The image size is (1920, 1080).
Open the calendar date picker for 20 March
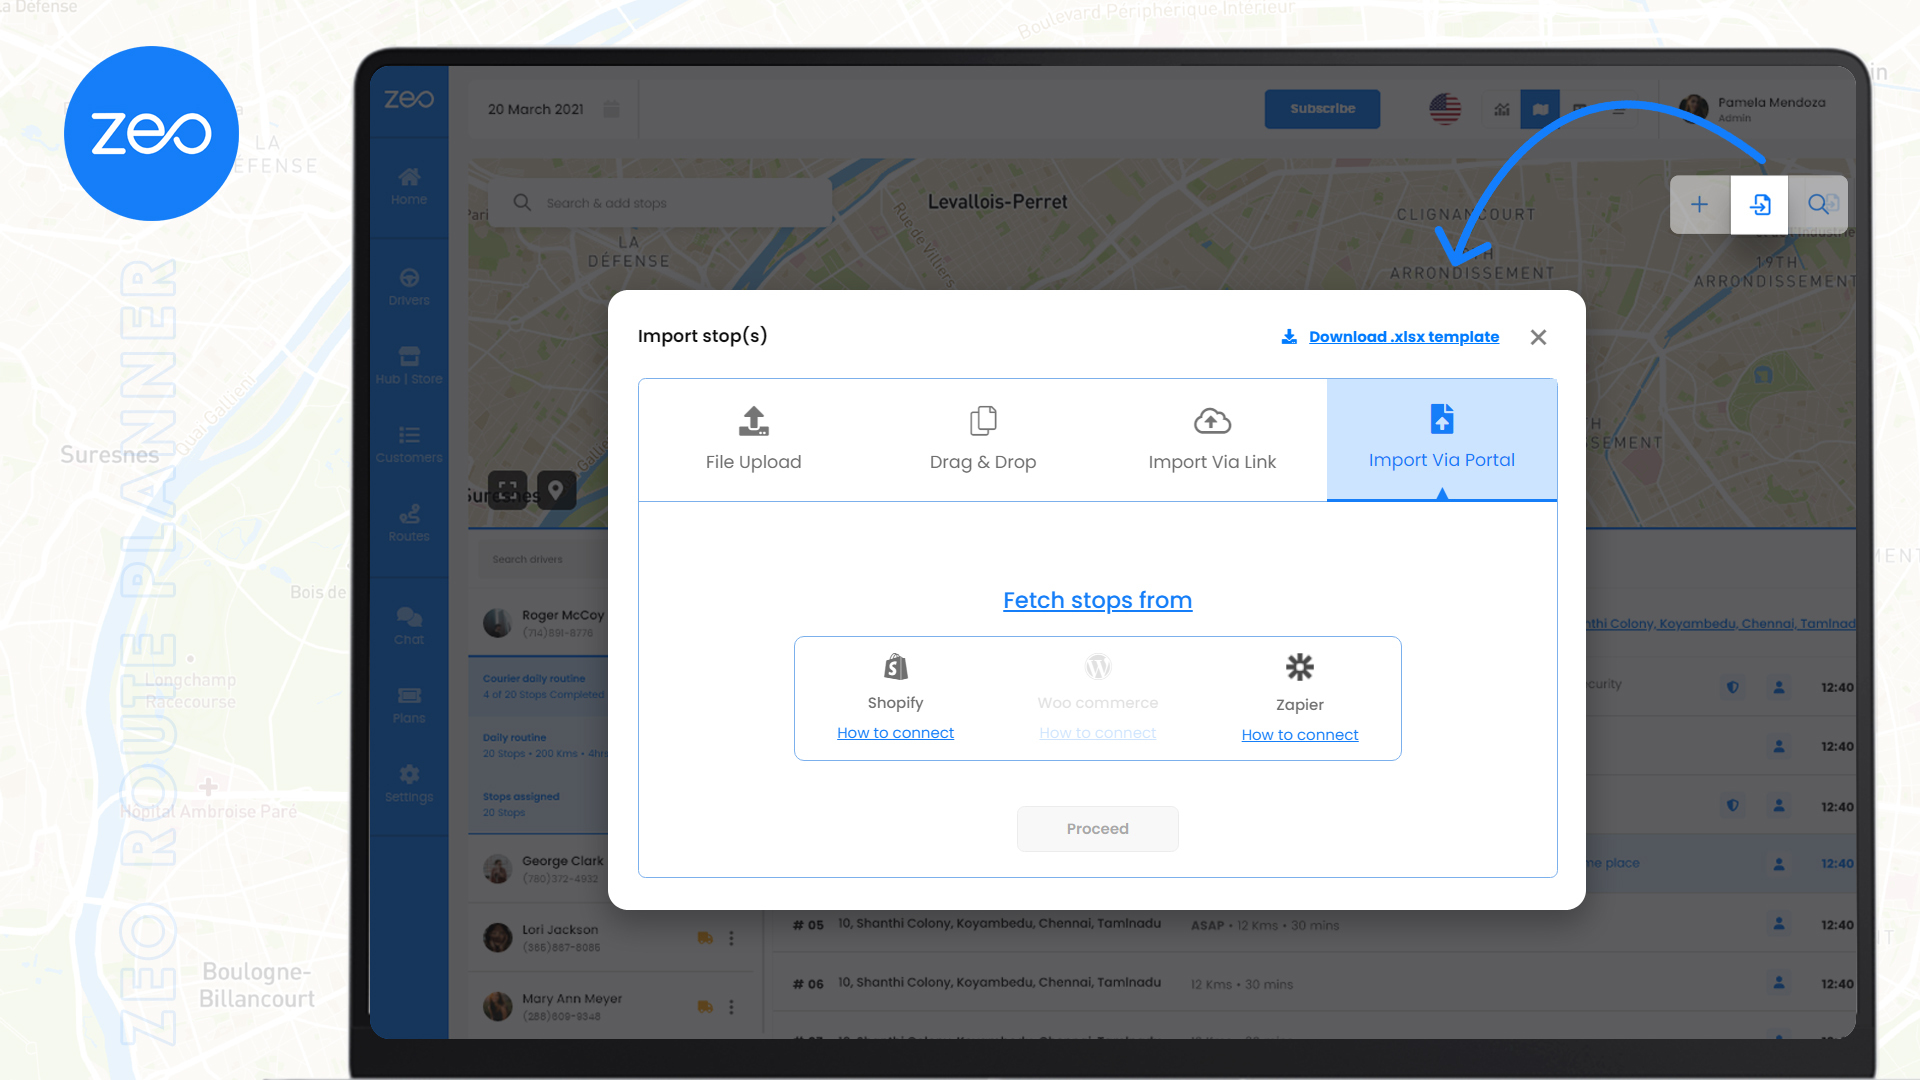click(x=611, y=110)
